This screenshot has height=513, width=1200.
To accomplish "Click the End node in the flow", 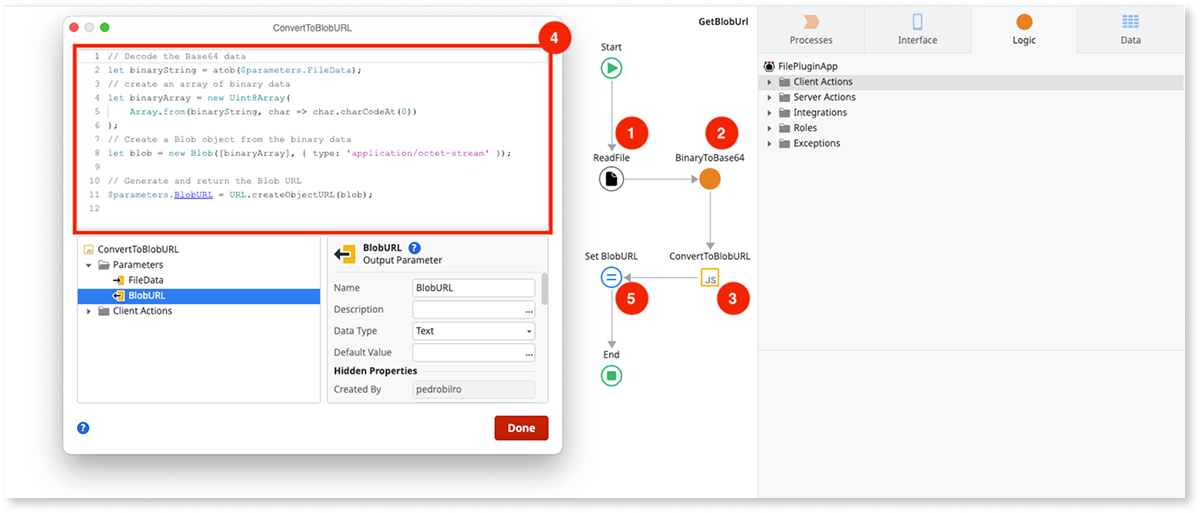I will click(x=612, y=376).
